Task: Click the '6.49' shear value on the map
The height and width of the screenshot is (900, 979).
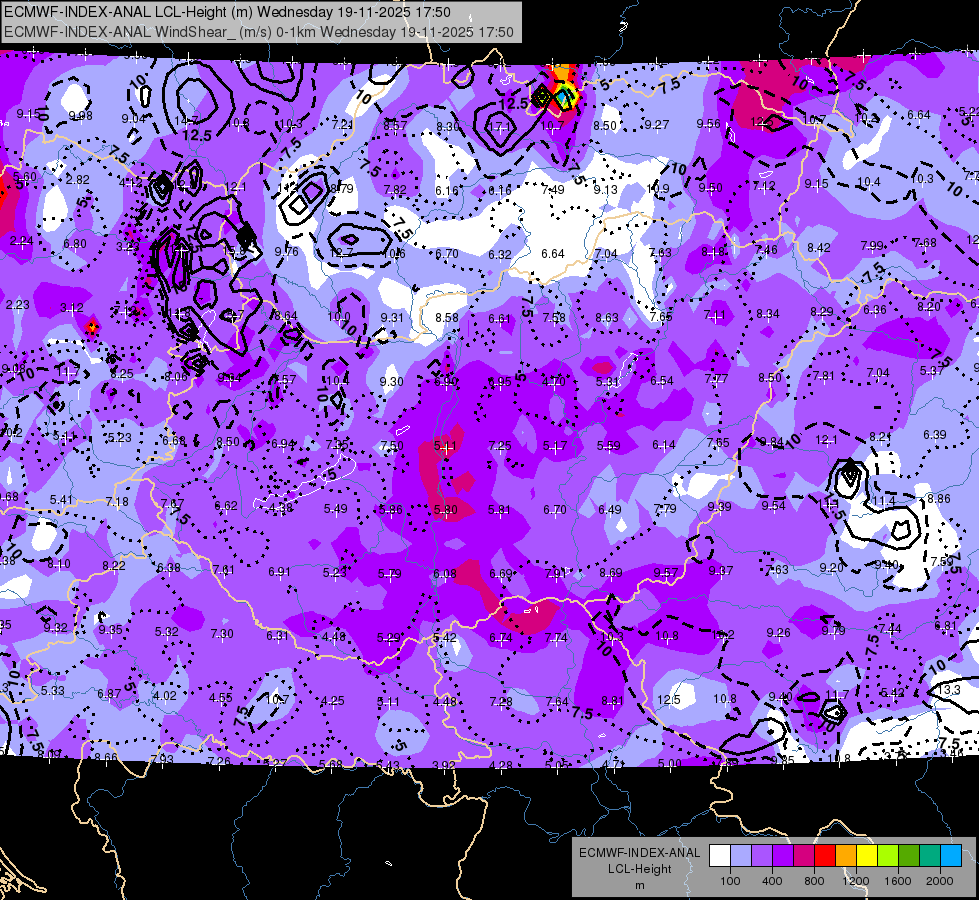Action: point(609,510)
